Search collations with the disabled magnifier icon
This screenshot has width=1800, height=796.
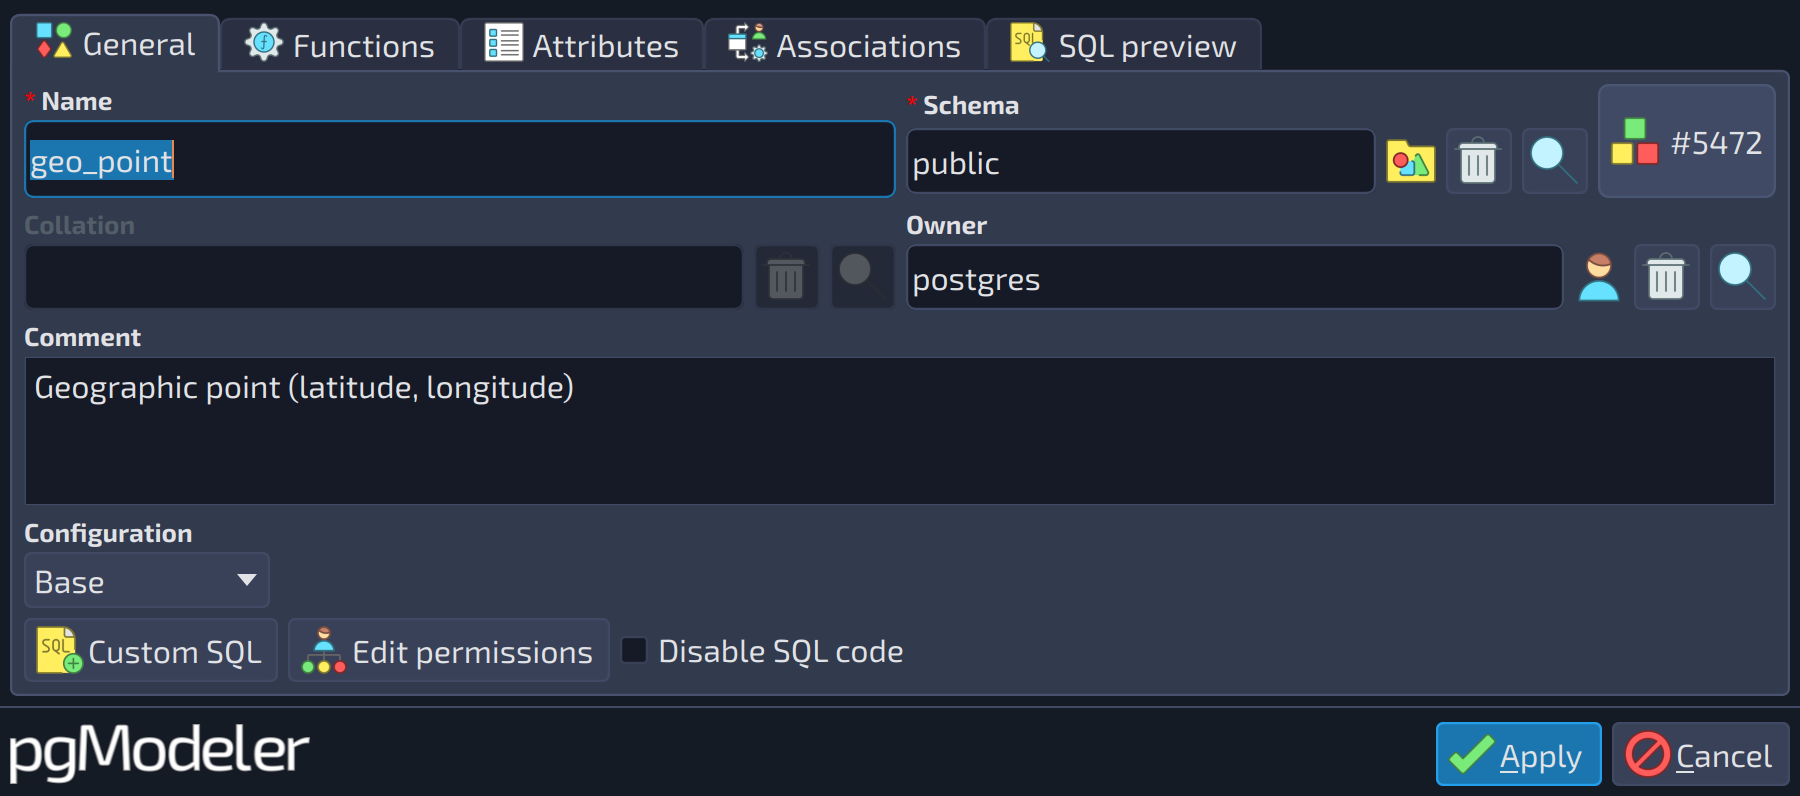[862, 277]
